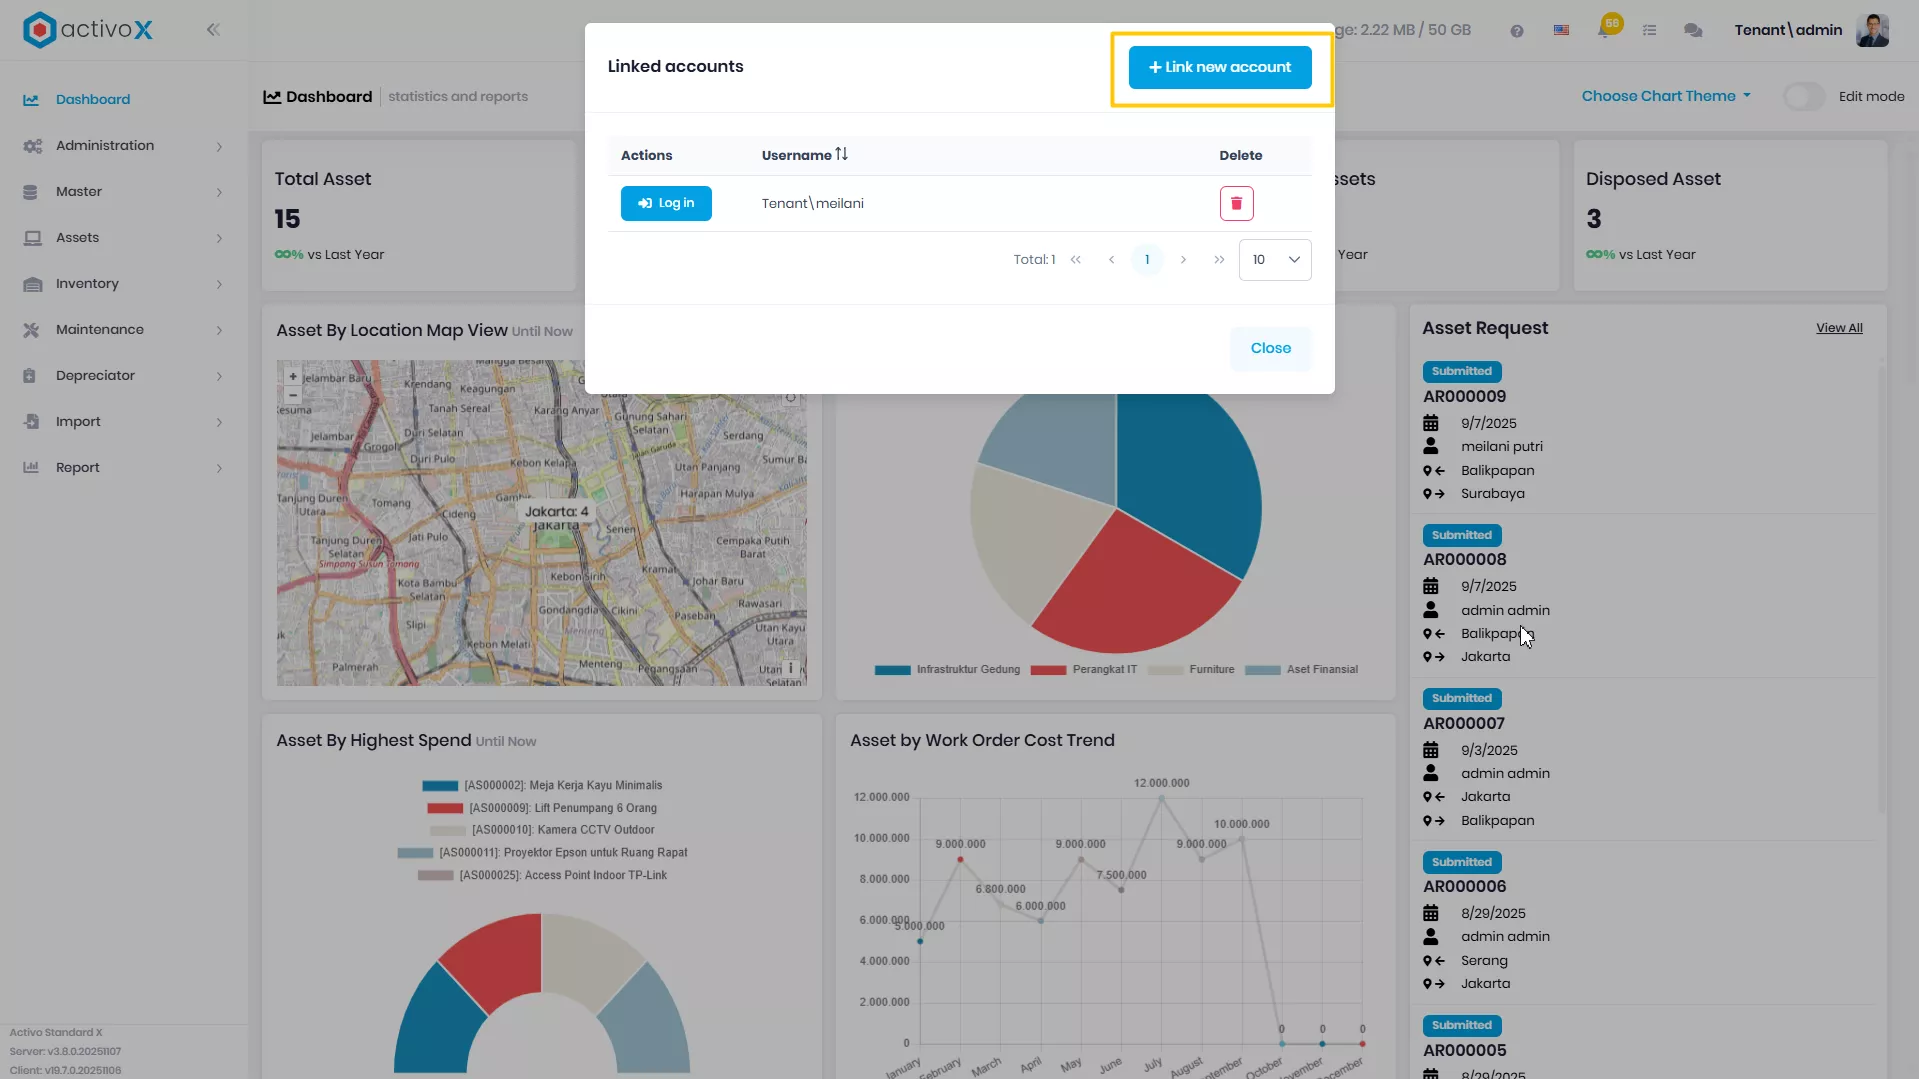Open the help question mark icon
Viewport: 1919px width, 1079px height.
(x=1517, y=31)
